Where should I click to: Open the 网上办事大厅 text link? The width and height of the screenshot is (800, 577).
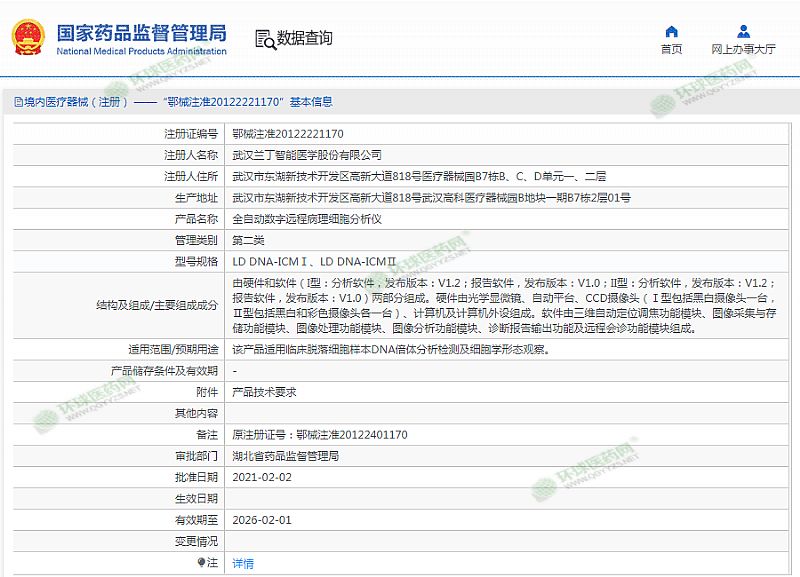[743, 49]
